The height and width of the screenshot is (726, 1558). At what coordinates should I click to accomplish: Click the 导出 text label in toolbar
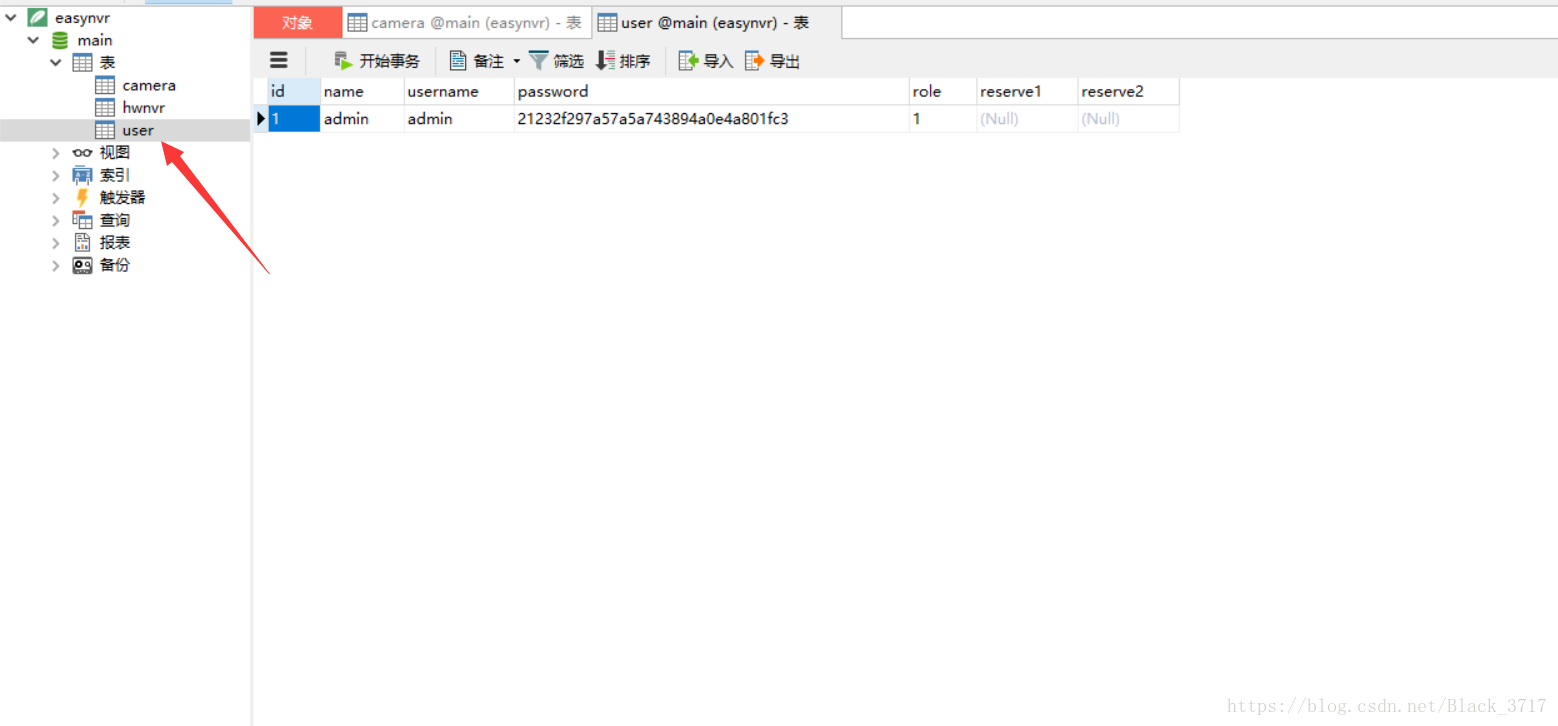coord(785,61)
